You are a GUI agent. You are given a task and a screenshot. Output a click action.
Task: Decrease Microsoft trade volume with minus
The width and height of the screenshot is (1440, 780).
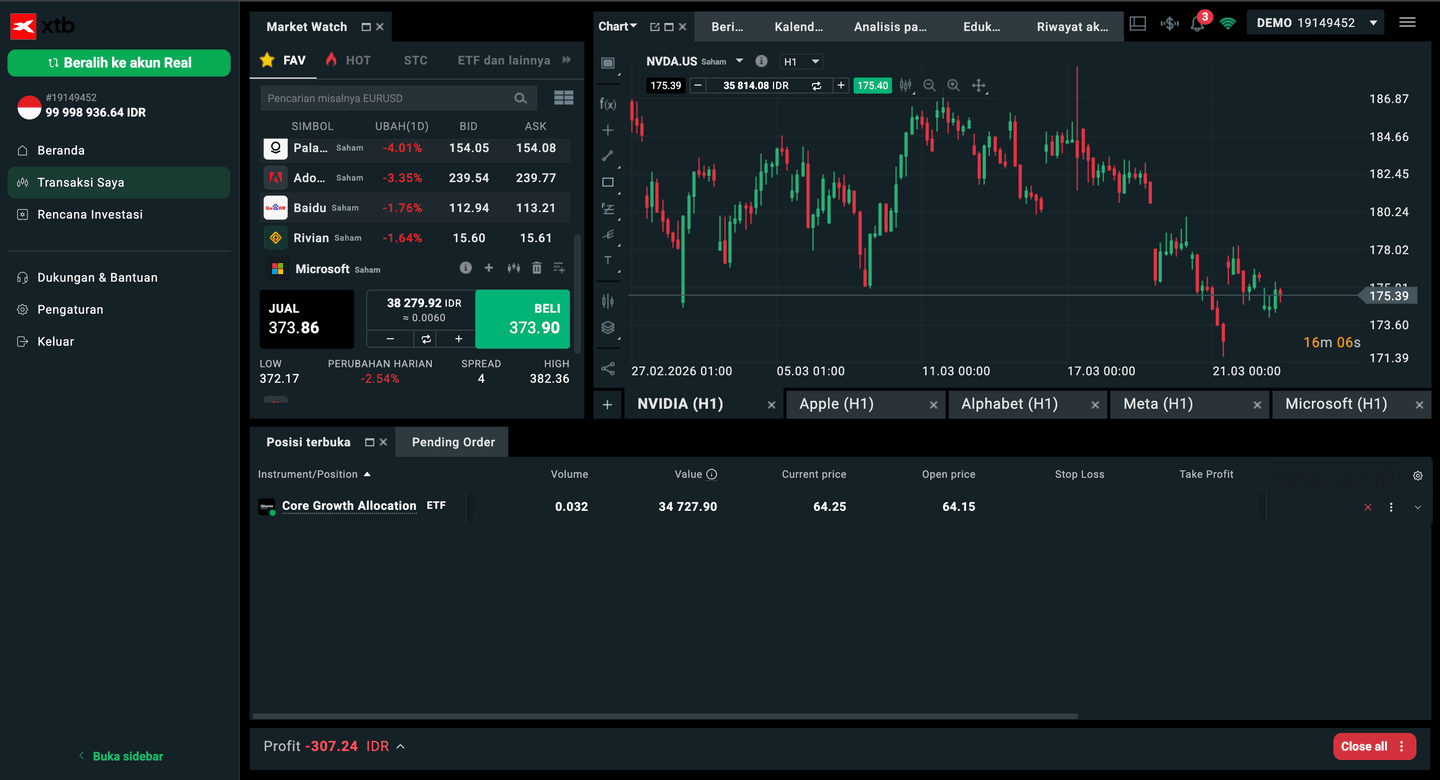(390, 339)
